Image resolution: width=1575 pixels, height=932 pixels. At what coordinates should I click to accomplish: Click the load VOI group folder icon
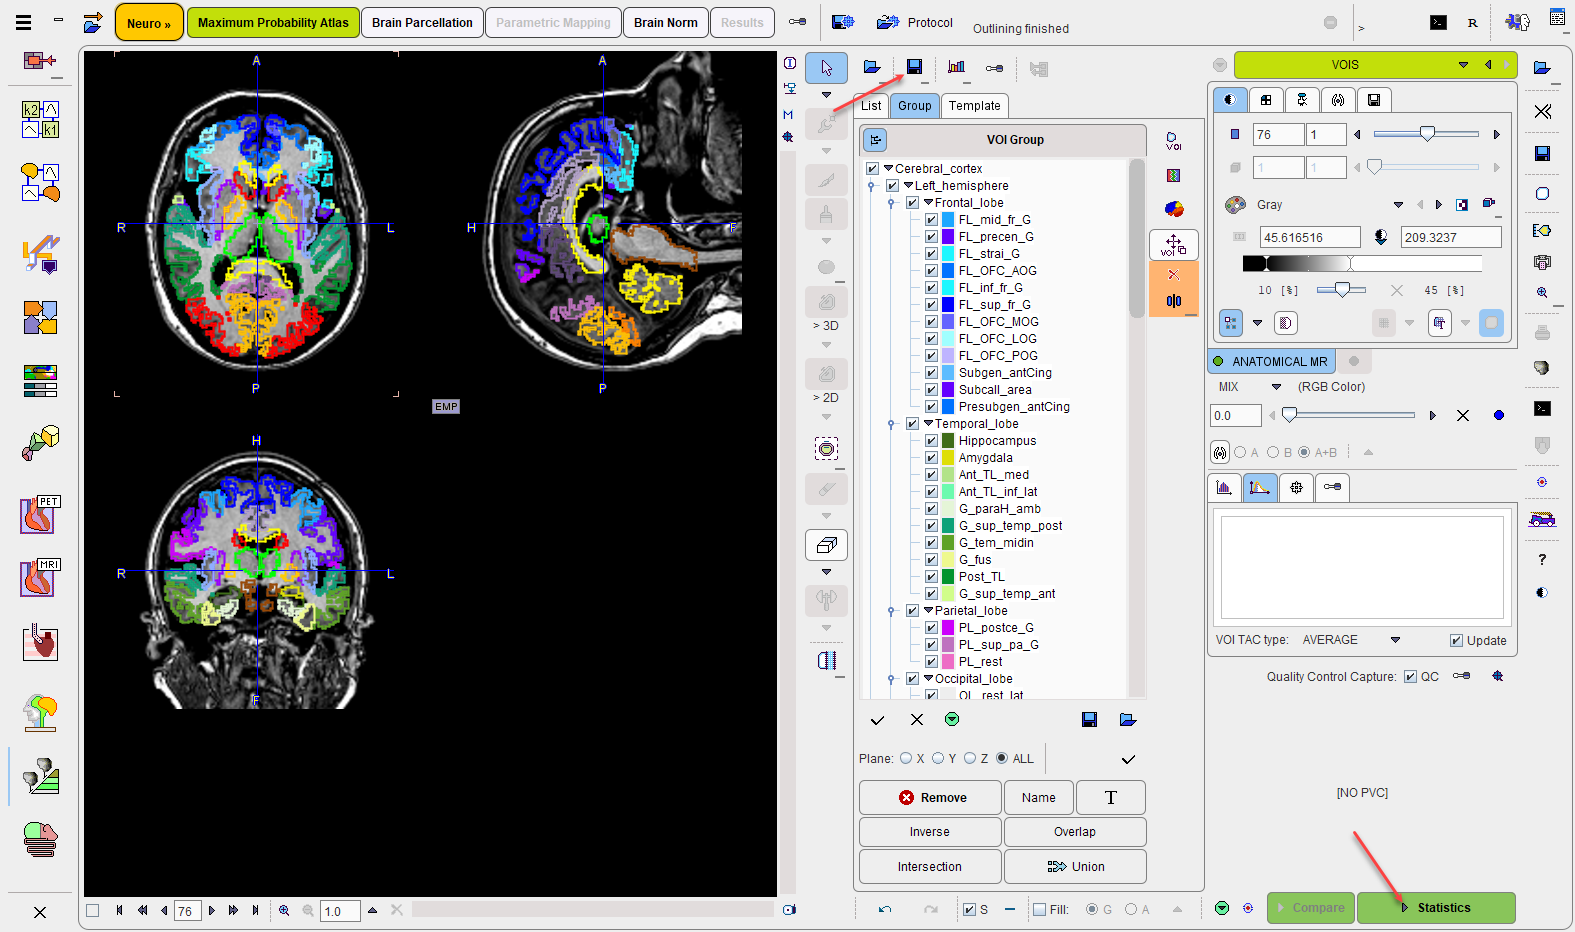1128,719
